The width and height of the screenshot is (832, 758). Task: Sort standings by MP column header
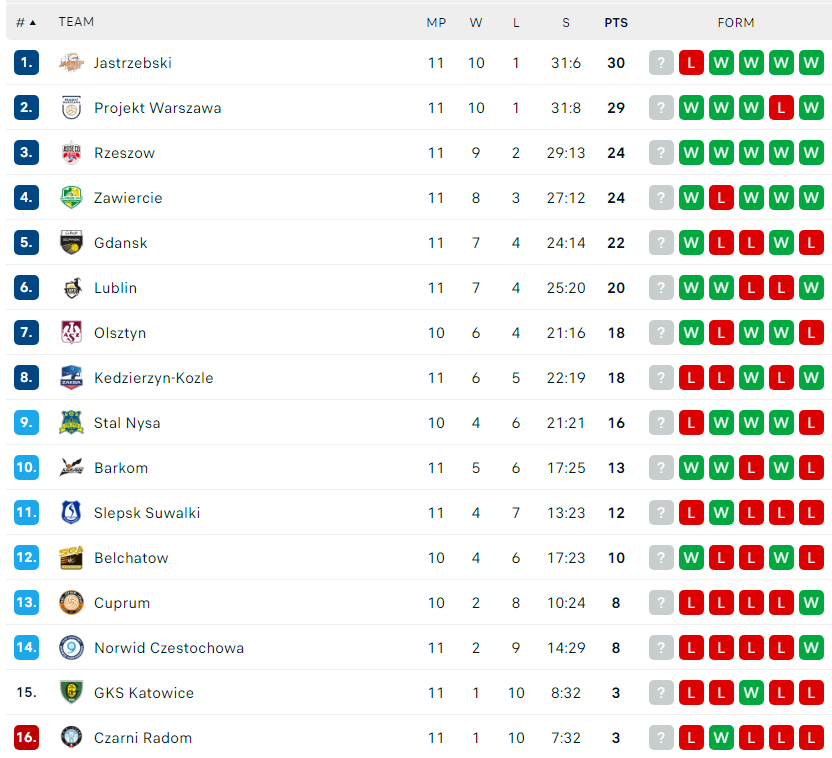tap(436, 23)
